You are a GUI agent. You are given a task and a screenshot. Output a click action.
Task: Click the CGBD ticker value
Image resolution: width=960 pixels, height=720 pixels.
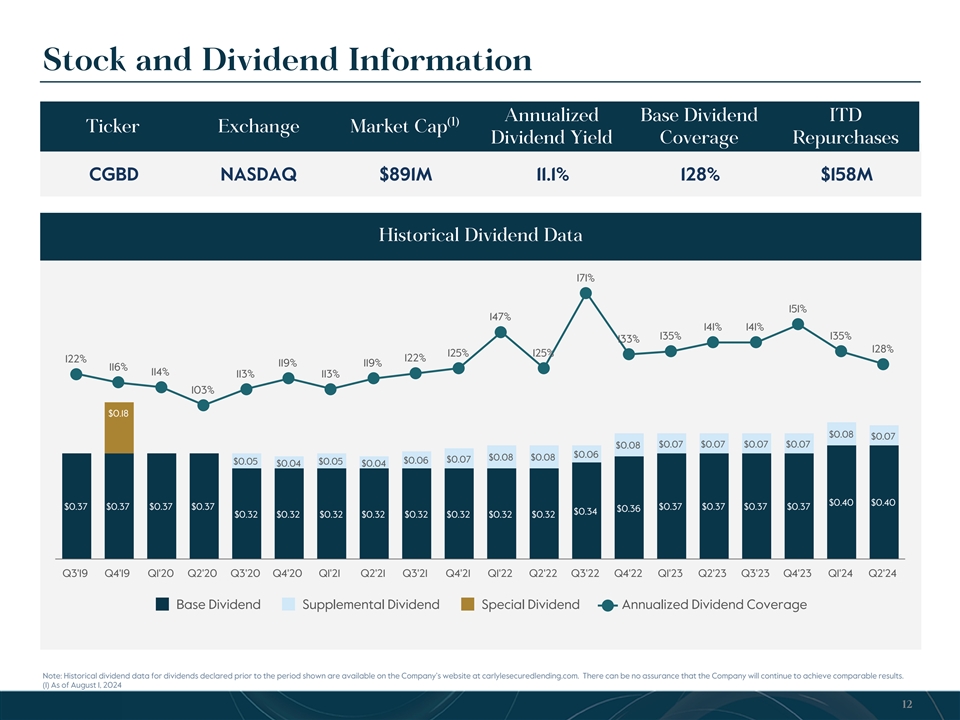pyautogui.click(x=113, y=175)
